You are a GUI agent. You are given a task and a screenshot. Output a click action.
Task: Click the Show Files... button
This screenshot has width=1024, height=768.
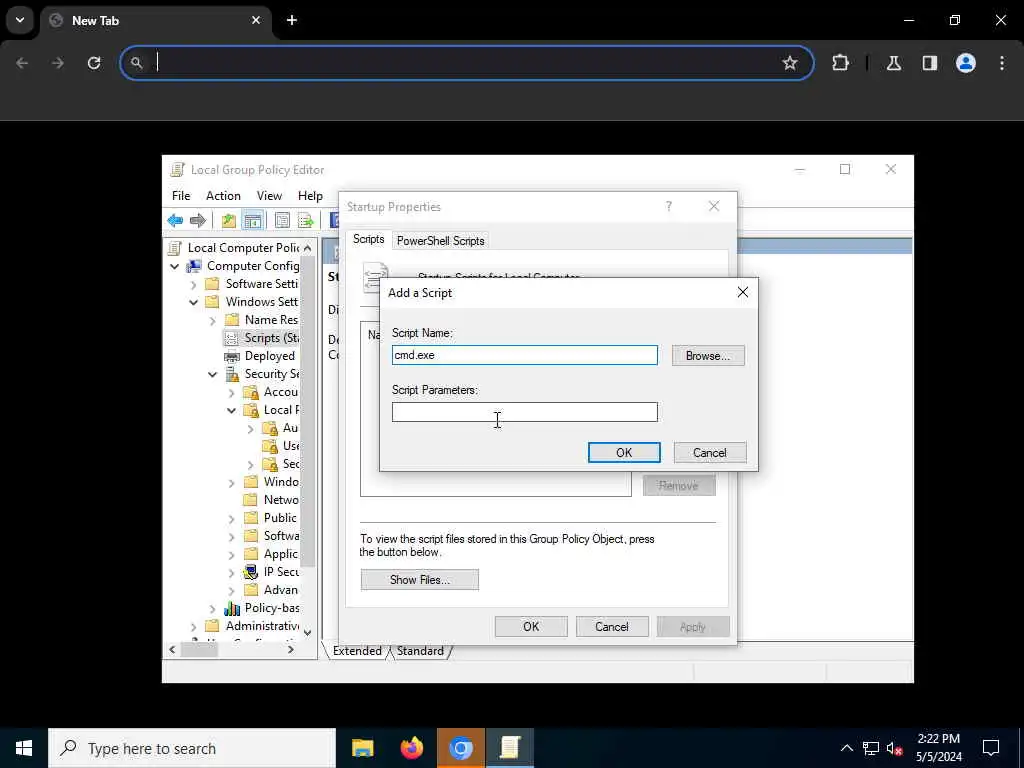pyautogui.click(x=419, y=579)
